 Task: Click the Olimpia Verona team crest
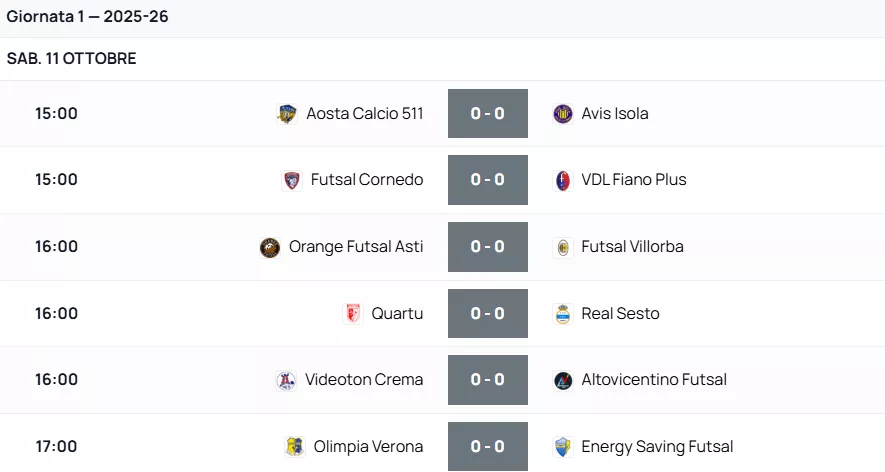pyautogui.click(x=295, y=447)
